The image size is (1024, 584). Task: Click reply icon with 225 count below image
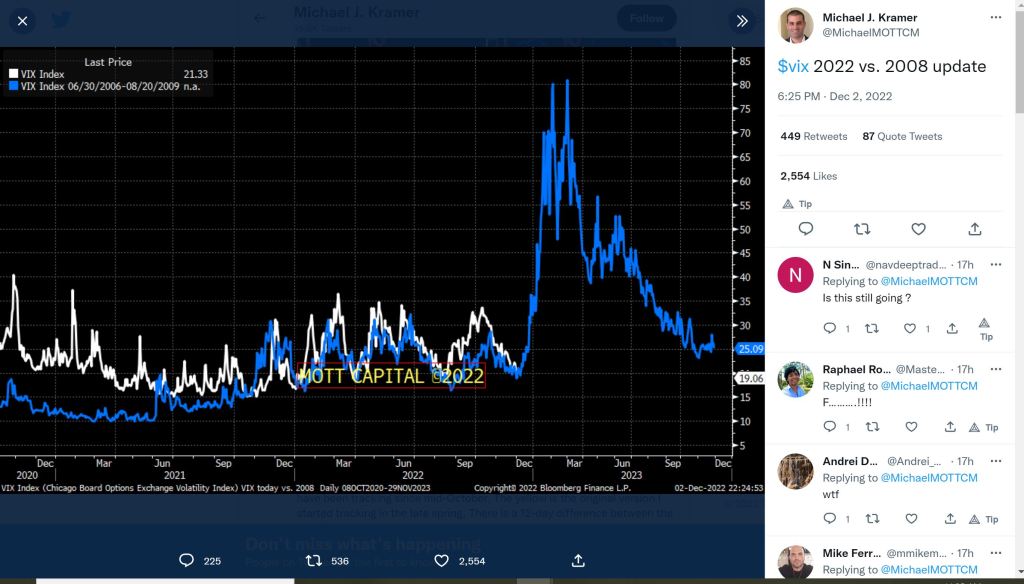[x=186, y=561]
